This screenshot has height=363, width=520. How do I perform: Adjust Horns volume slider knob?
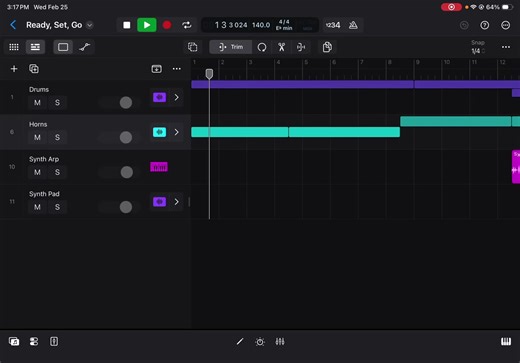[x=126, y=137]
